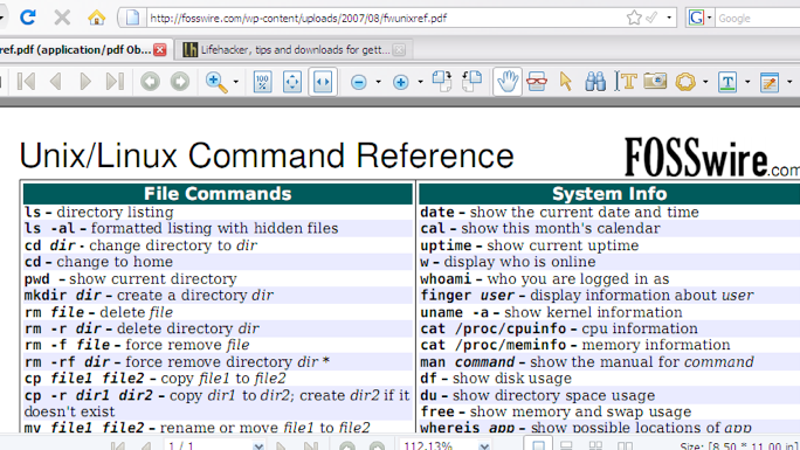Switch to single page layout
Screen dimensions: 800x450
[538, 445]
